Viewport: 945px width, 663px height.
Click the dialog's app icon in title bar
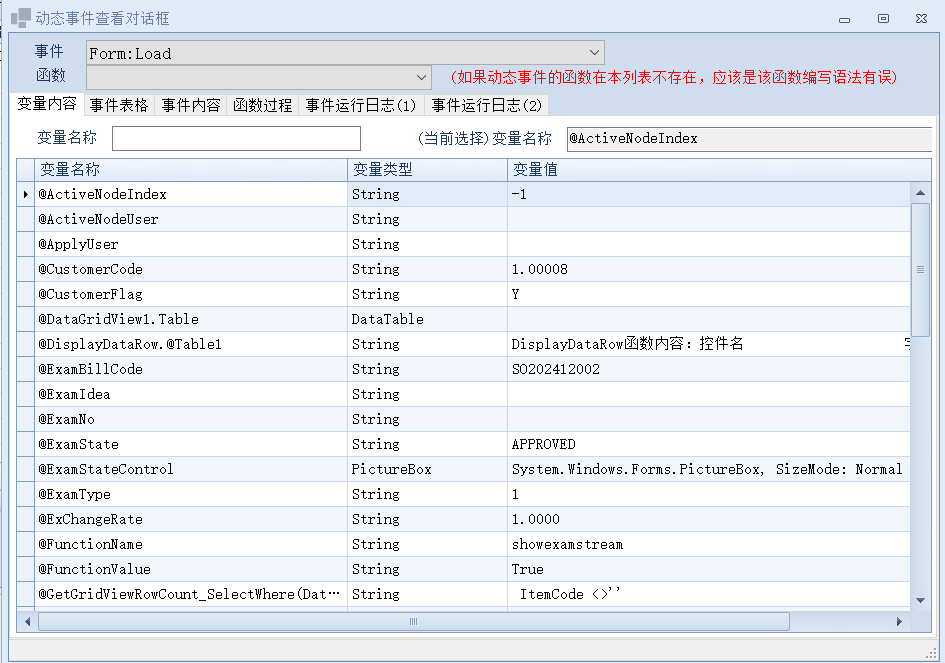coord(20,18)
